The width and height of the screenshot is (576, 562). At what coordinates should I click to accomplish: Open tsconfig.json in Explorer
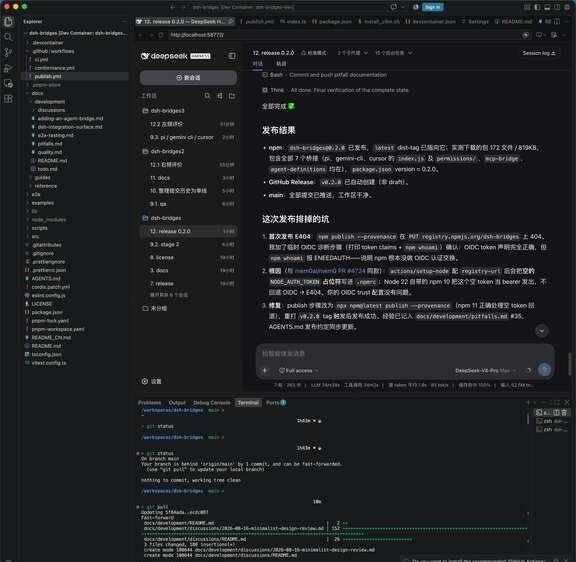(46, 354)
